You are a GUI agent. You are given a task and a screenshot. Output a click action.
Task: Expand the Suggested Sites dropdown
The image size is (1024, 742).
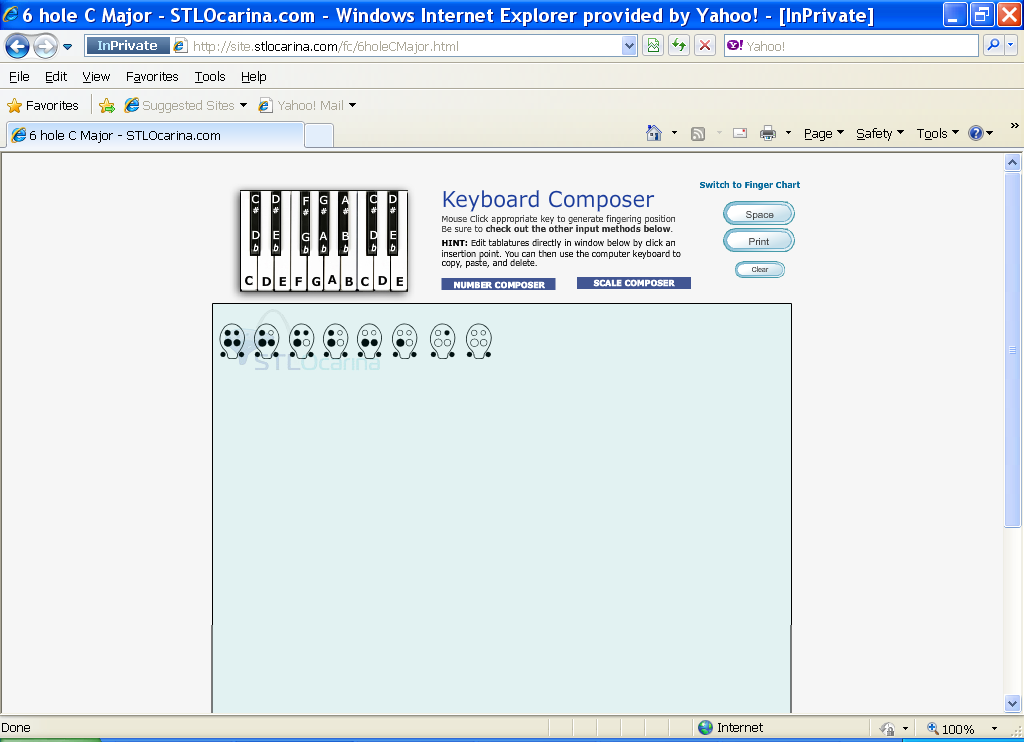click(244, 105)
